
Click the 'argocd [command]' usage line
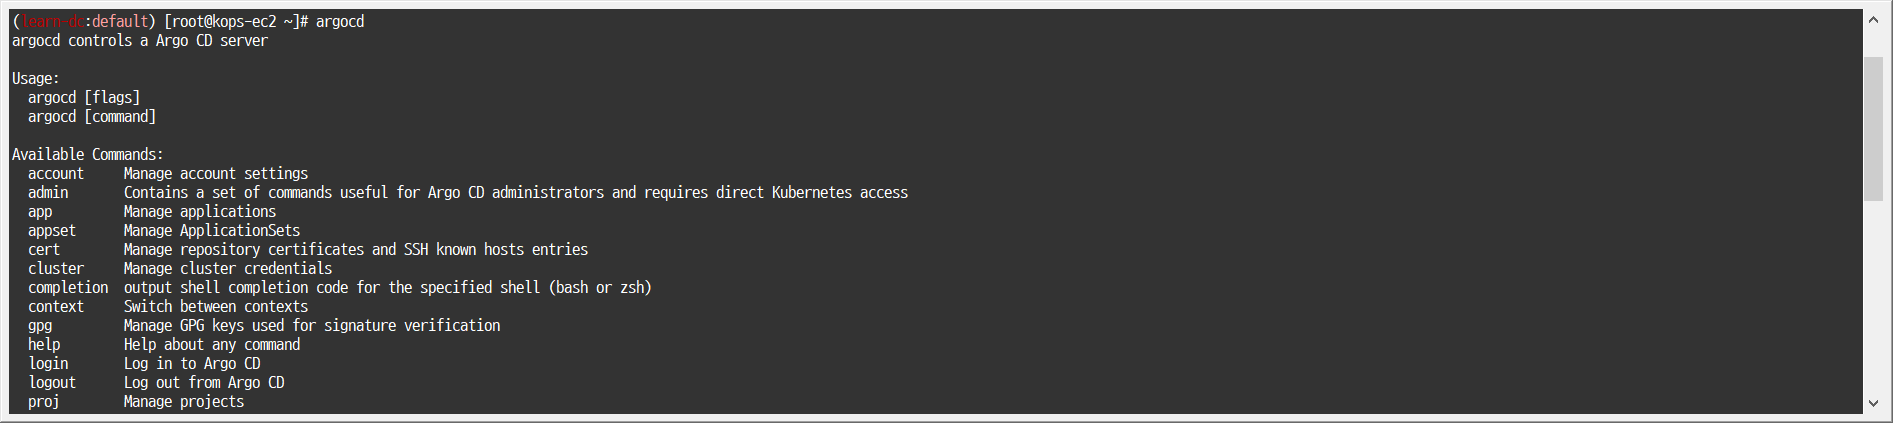tap(92, 117)
